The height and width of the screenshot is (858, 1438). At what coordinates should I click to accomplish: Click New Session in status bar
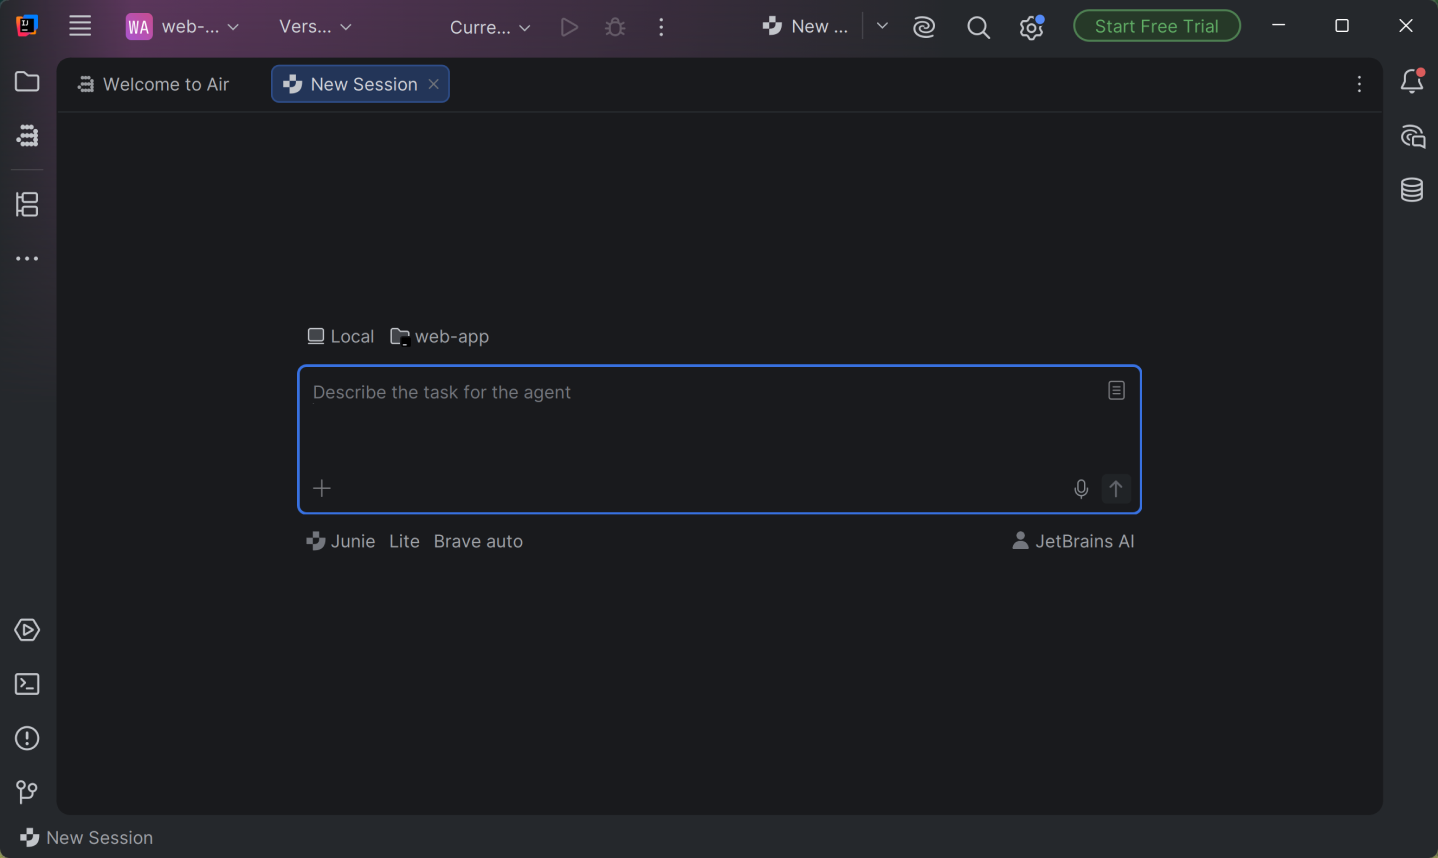pyautogui.click(x=86, y=838)
